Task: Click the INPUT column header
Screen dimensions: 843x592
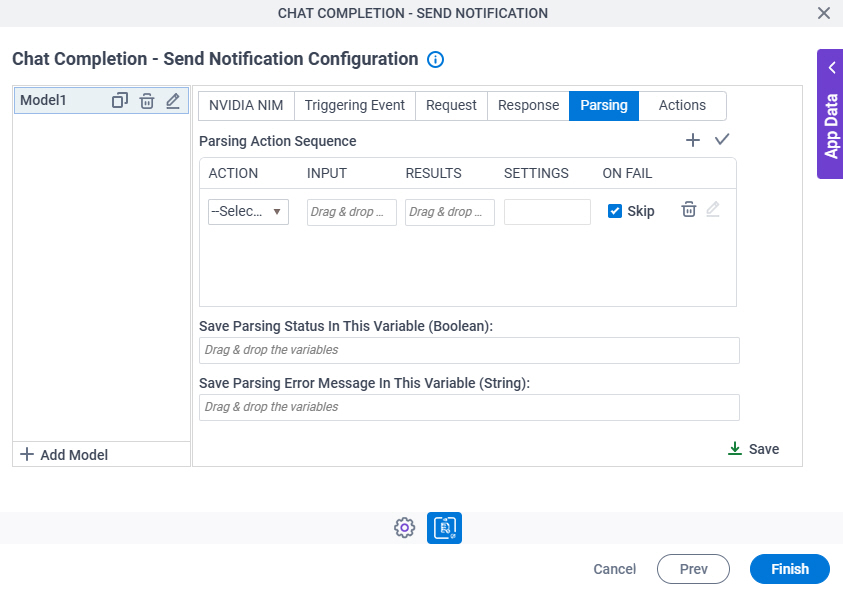Action: [x=327, y=173]
